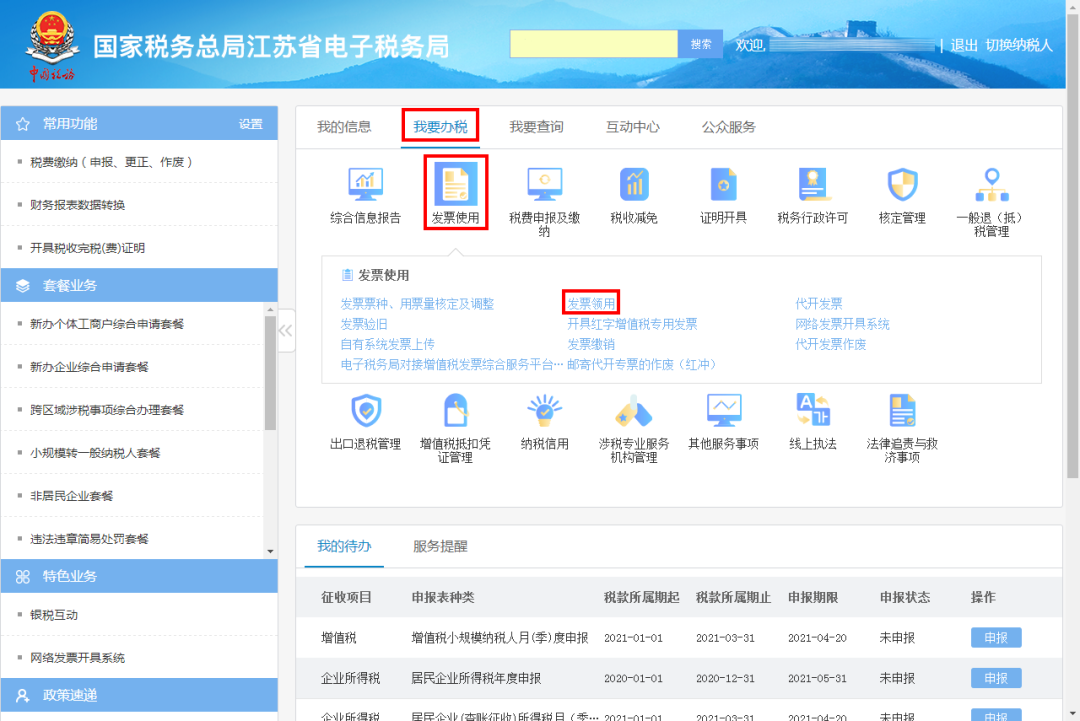1080x721 pixels.
Task: Open 邮寄代开专票的作废（红冲）link
Action: [x=642, y=364]
